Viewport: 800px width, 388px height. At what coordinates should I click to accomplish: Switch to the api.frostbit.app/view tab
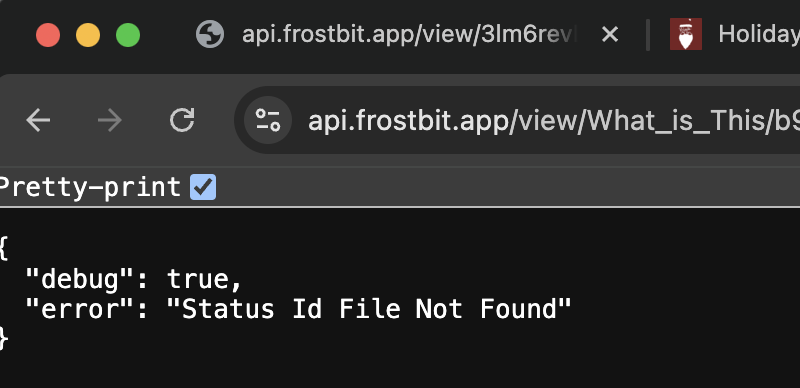tap(408, 35)
